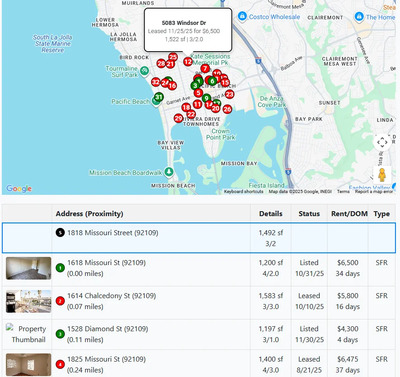Click the Crown Point Park label
Viewport: 400px width, 377px height.
220,134
